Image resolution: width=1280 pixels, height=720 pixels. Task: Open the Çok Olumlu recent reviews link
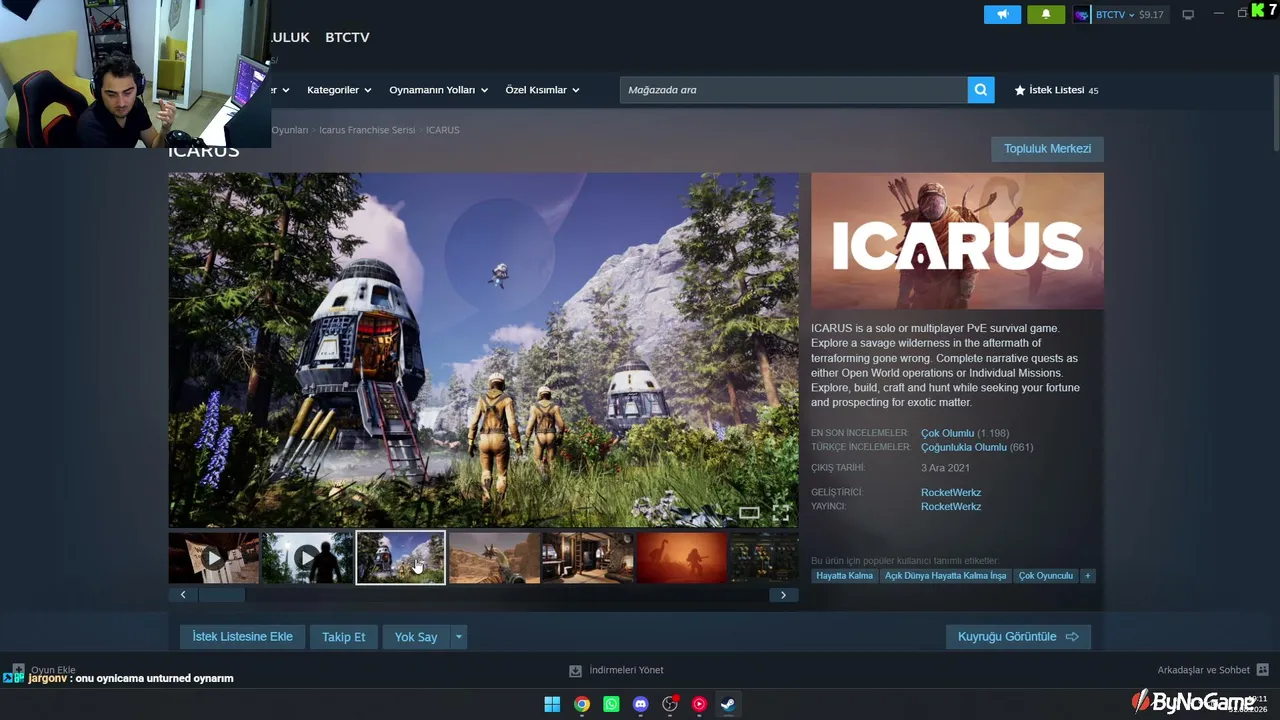tap(947, 433)
